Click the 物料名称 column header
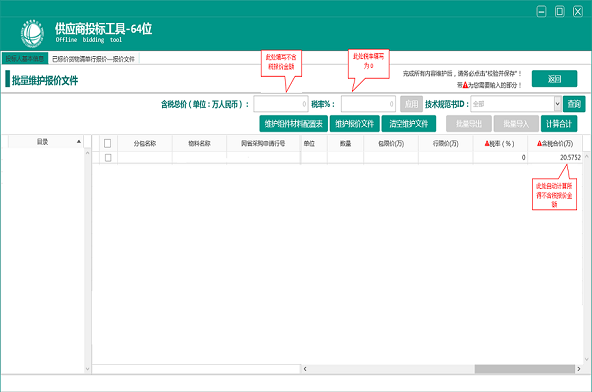The height and width of the screenshot is (392, 592). click(x=199, y=144)
